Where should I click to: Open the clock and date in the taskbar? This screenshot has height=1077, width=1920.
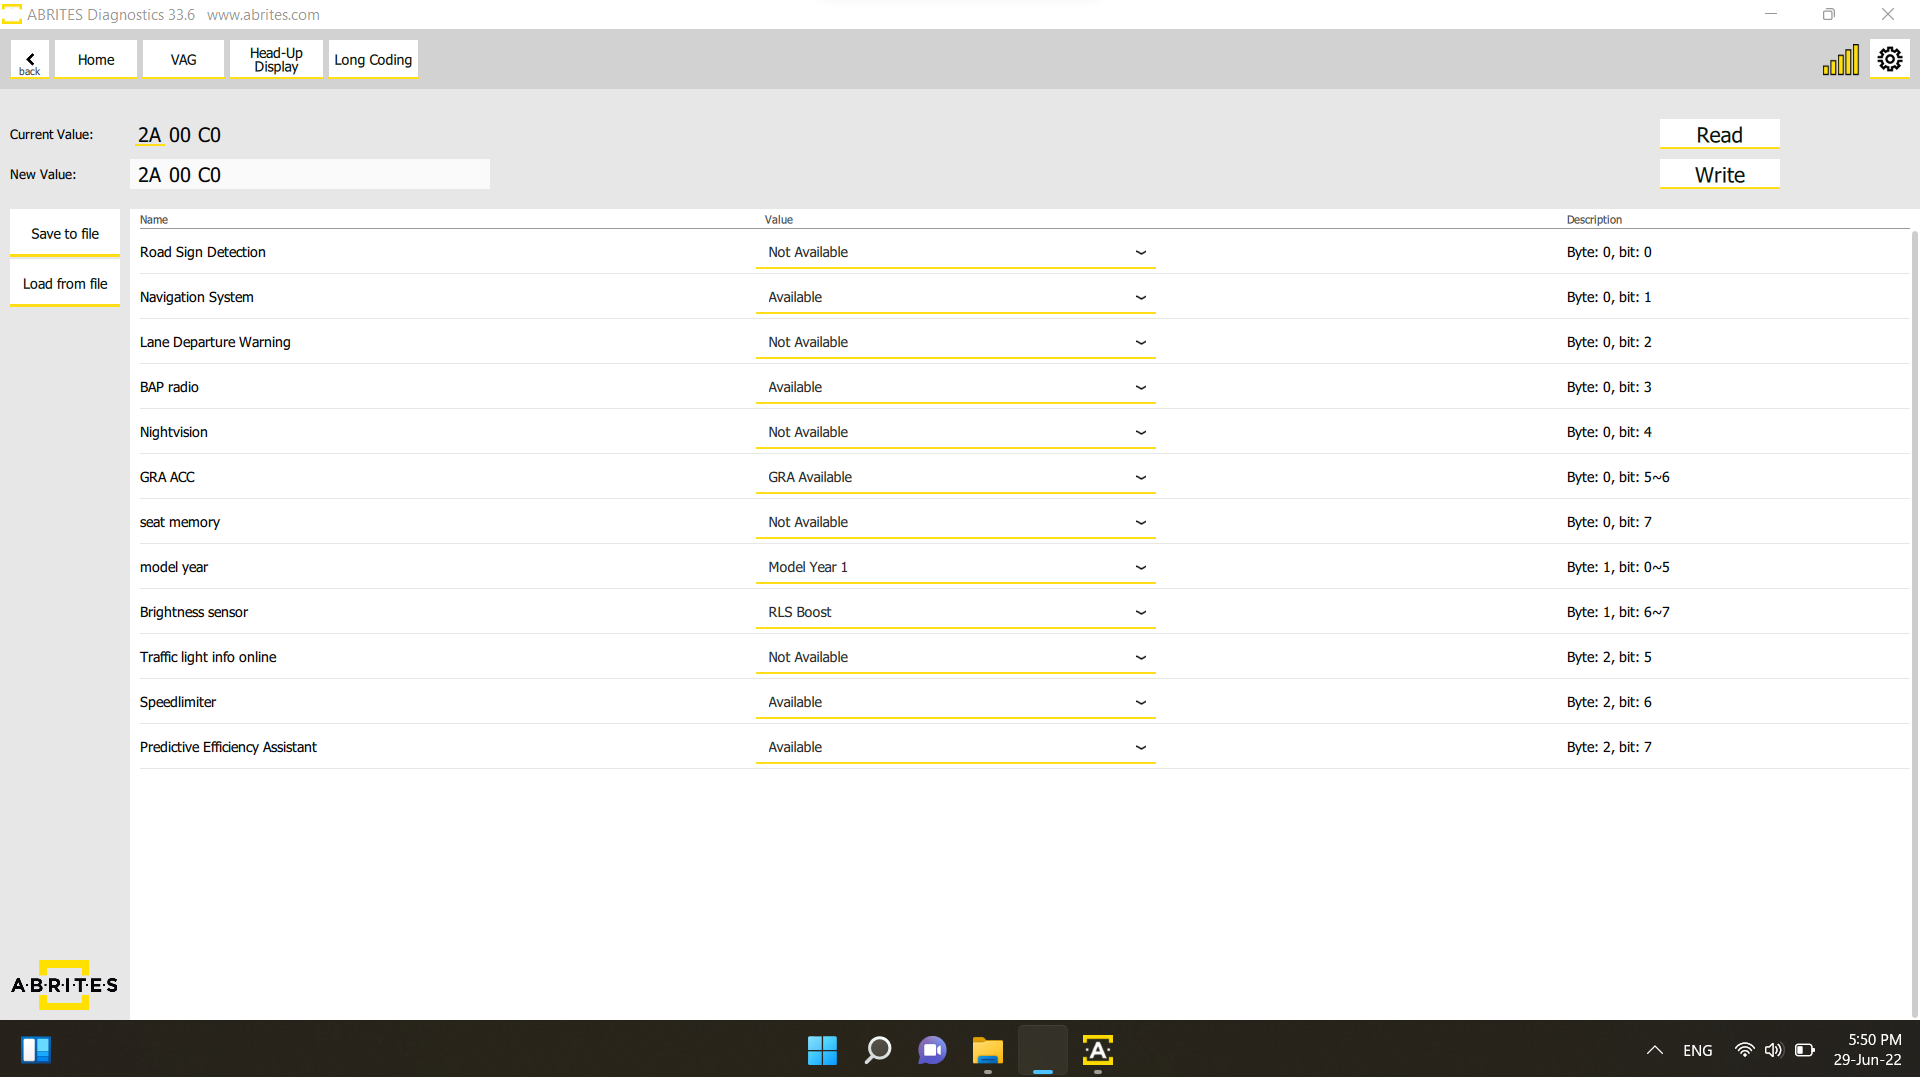pyautogui.click(x=1867, y=1050)
